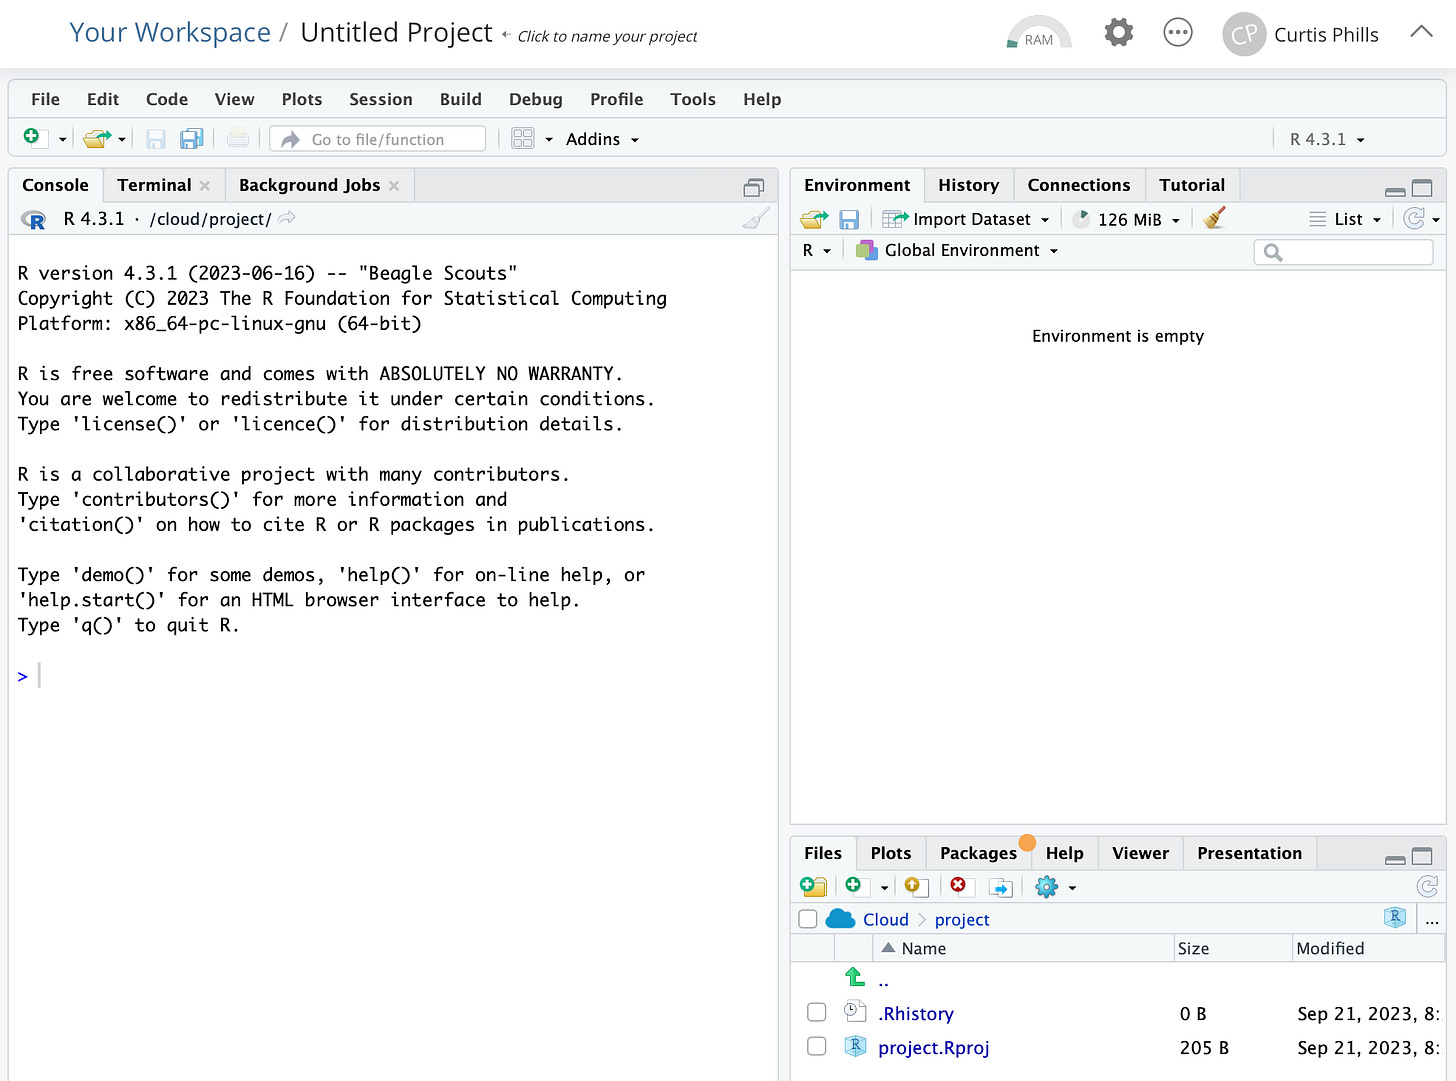1456x1081 pixels.
Task: Toggle the select-all files checkbox
Action: [808, 919]
